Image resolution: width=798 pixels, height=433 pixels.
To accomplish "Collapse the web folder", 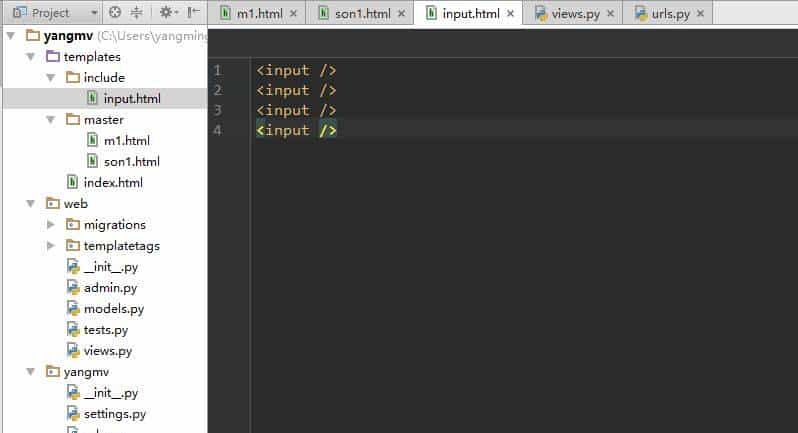I will pyautogui.click(x=31, y=204).
